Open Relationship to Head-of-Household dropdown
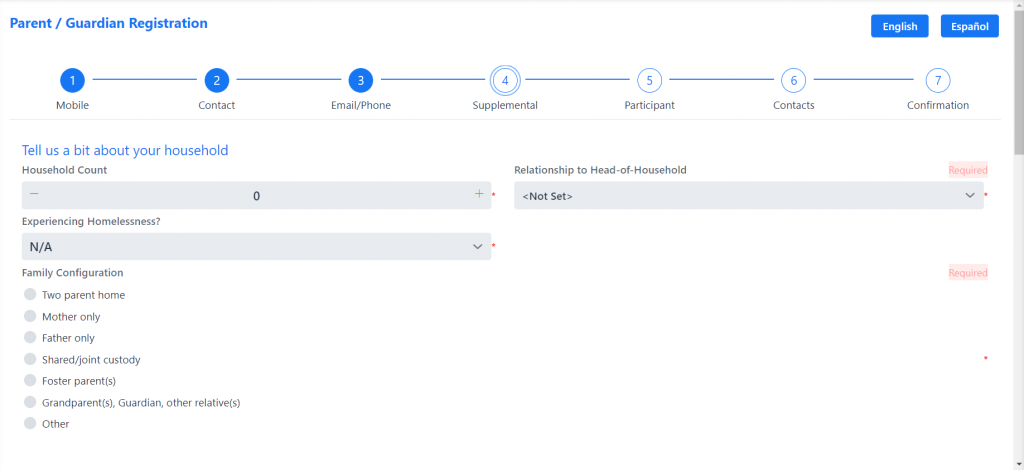This screenshot has width=1024, height=470. click(x=748, y=195)
